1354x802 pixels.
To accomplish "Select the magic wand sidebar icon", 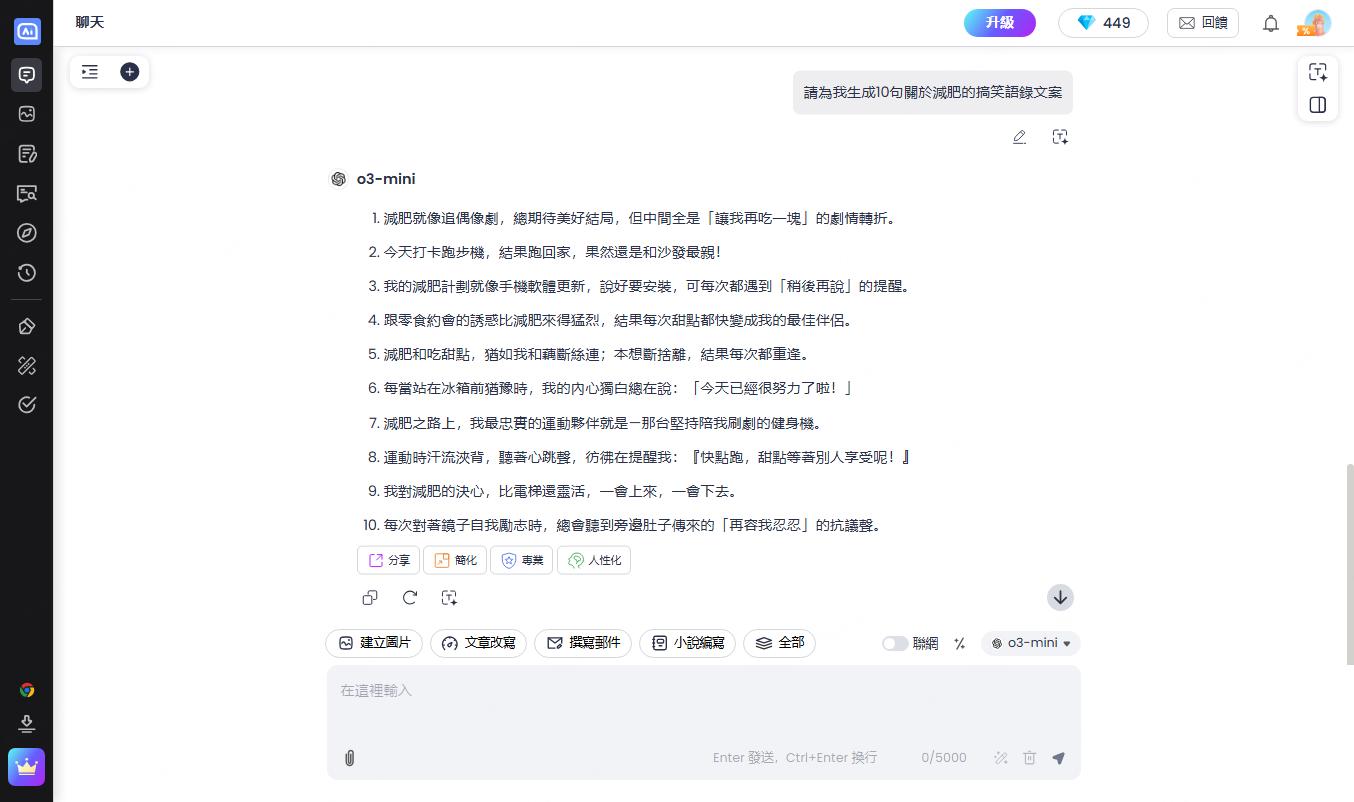I will pos(27,366).
